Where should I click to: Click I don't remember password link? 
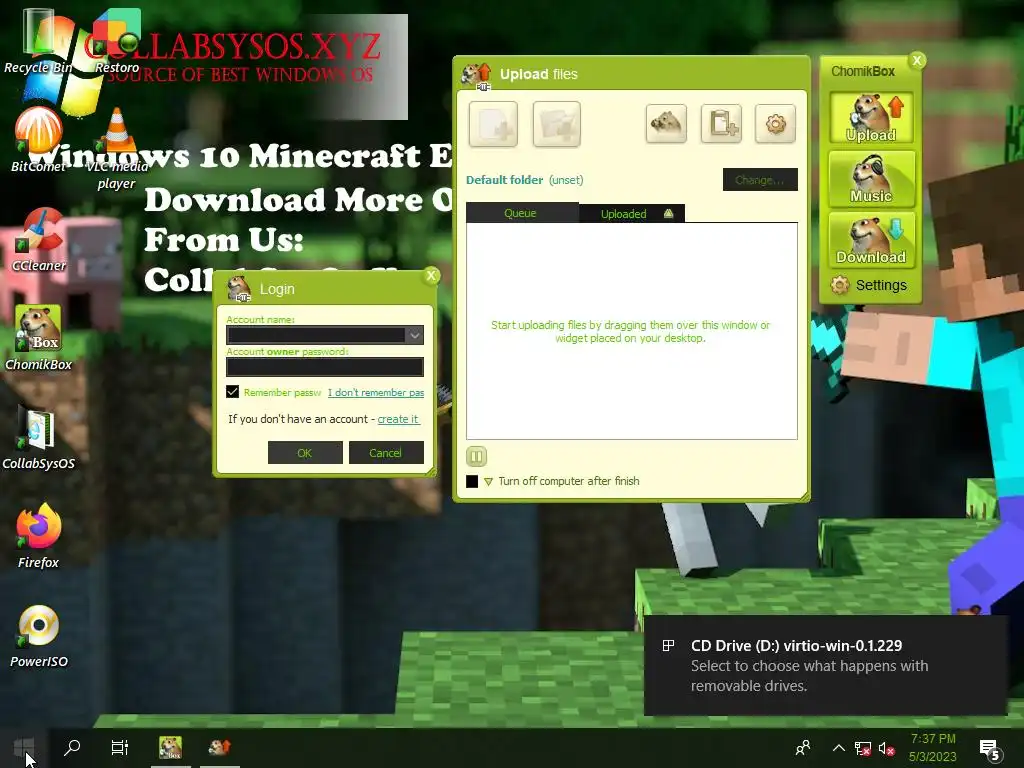376,392
